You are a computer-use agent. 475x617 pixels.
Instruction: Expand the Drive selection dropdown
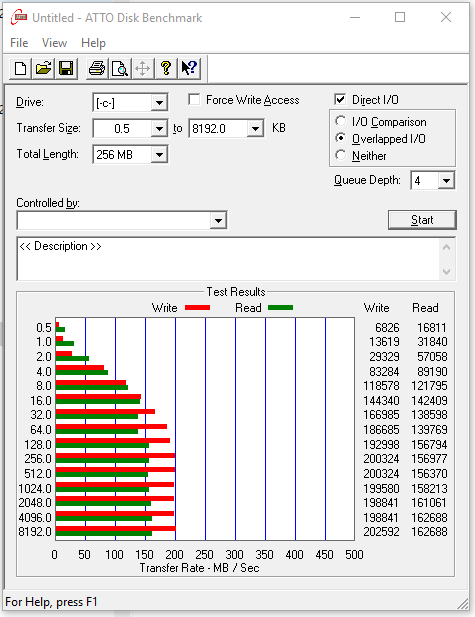[x=159, y=103]
